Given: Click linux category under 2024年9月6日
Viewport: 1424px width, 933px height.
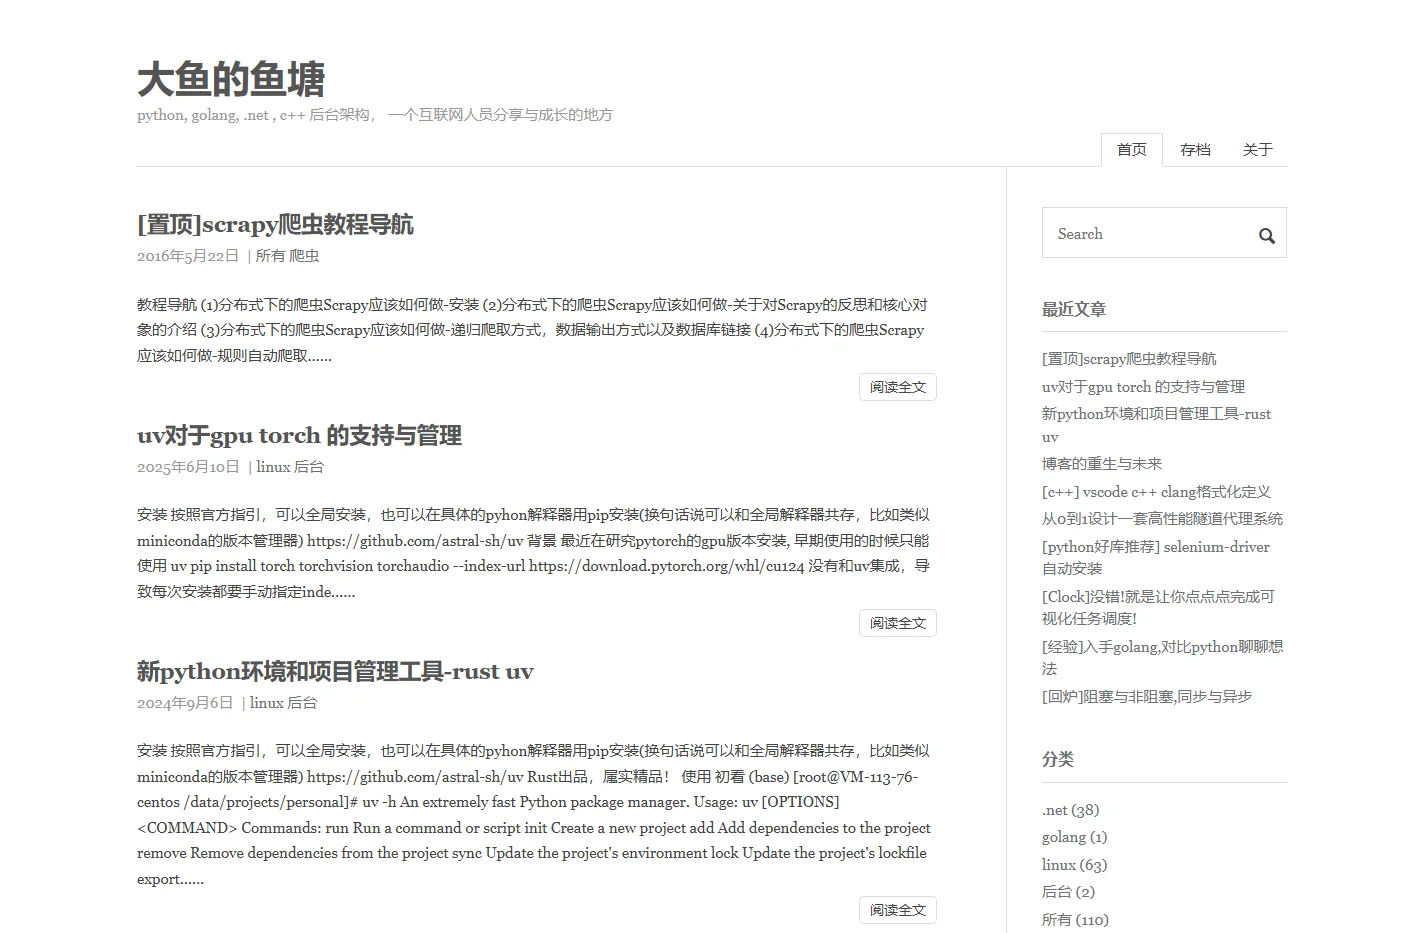Looking at the screenshot, I should pos(267,703).
